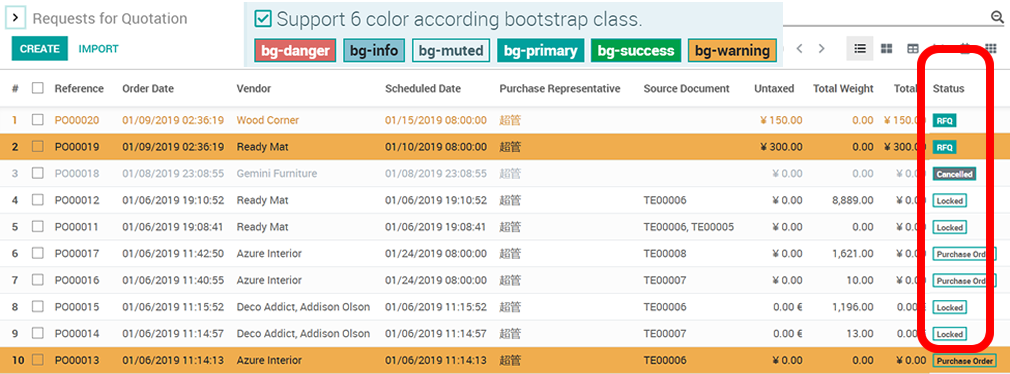
Task: Click source document TE00006, TE00005
Action: coord(689,227)
